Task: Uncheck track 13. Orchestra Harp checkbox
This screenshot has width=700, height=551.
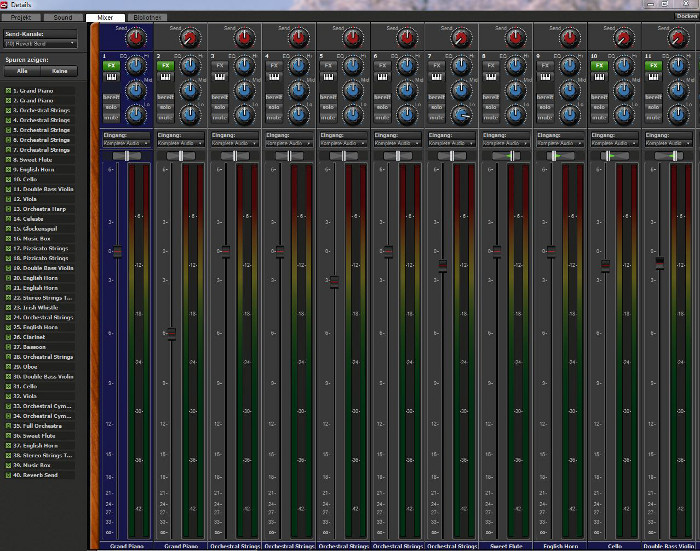Action: (x=8, y=209)
